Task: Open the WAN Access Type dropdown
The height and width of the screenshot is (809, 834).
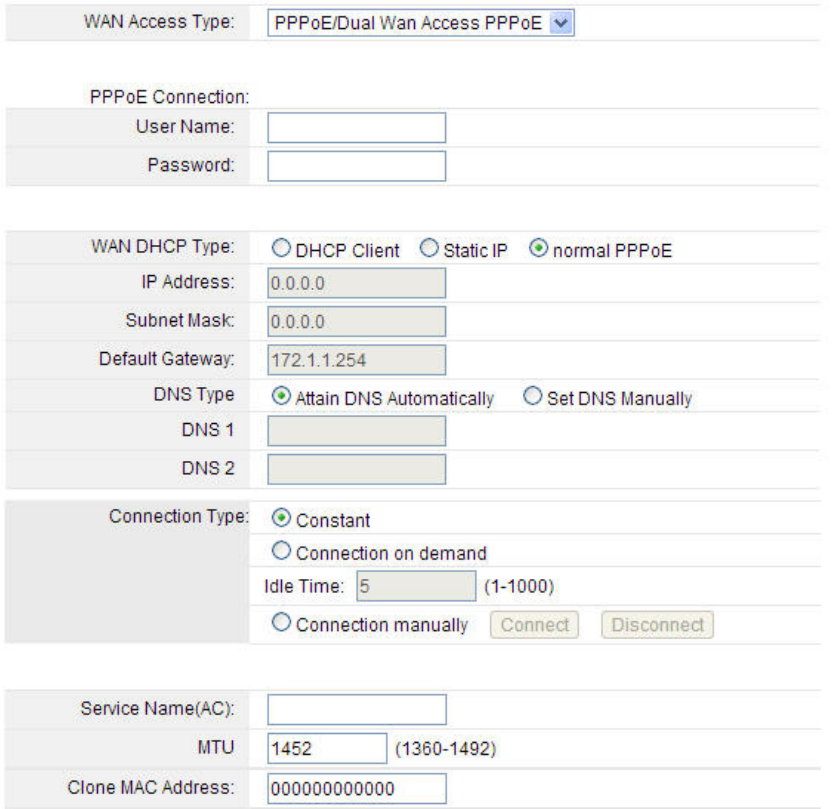Action: pos(421,23)
